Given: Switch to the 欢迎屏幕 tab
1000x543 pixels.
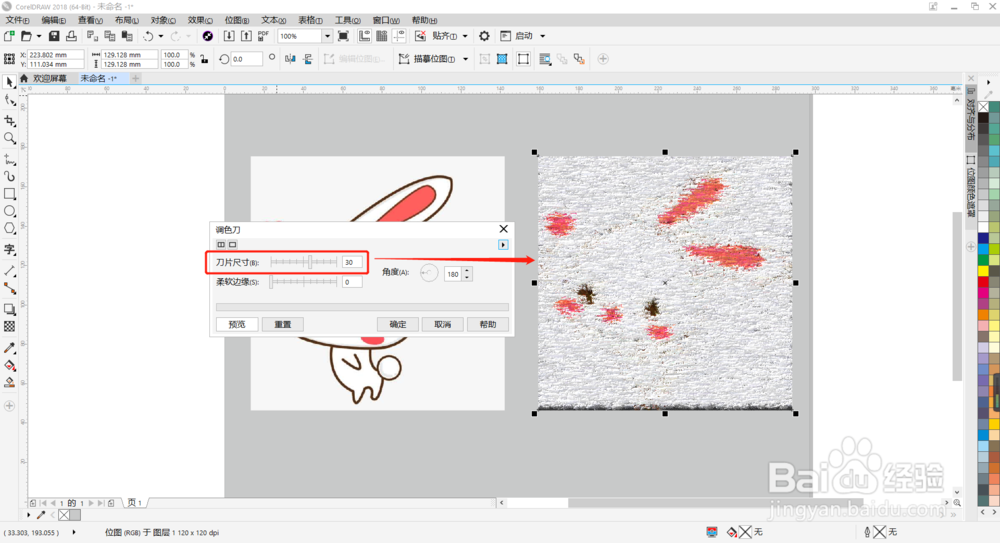Looking at the screenshot, I should click(50, 78).
